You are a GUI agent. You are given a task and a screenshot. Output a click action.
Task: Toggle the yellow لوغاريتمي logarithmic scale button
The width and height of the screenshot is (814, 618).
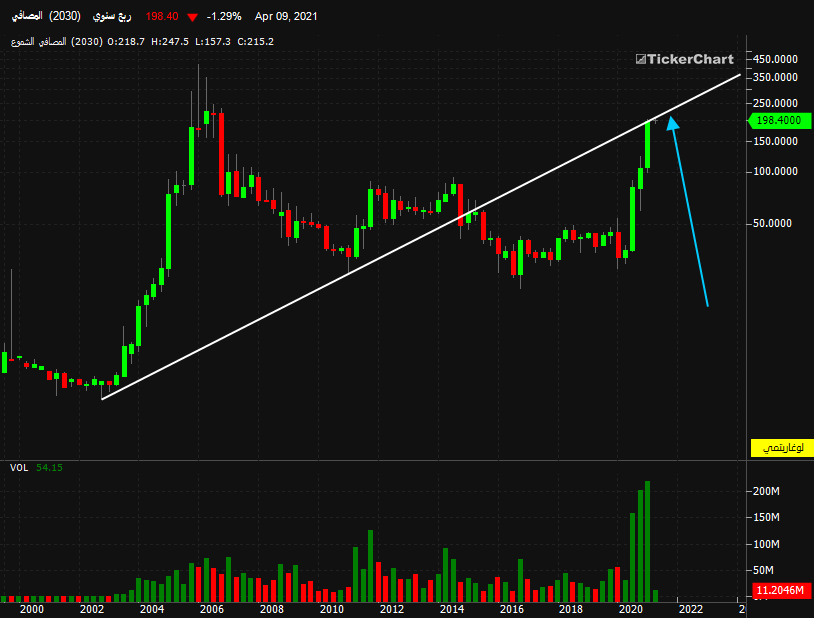782,448
